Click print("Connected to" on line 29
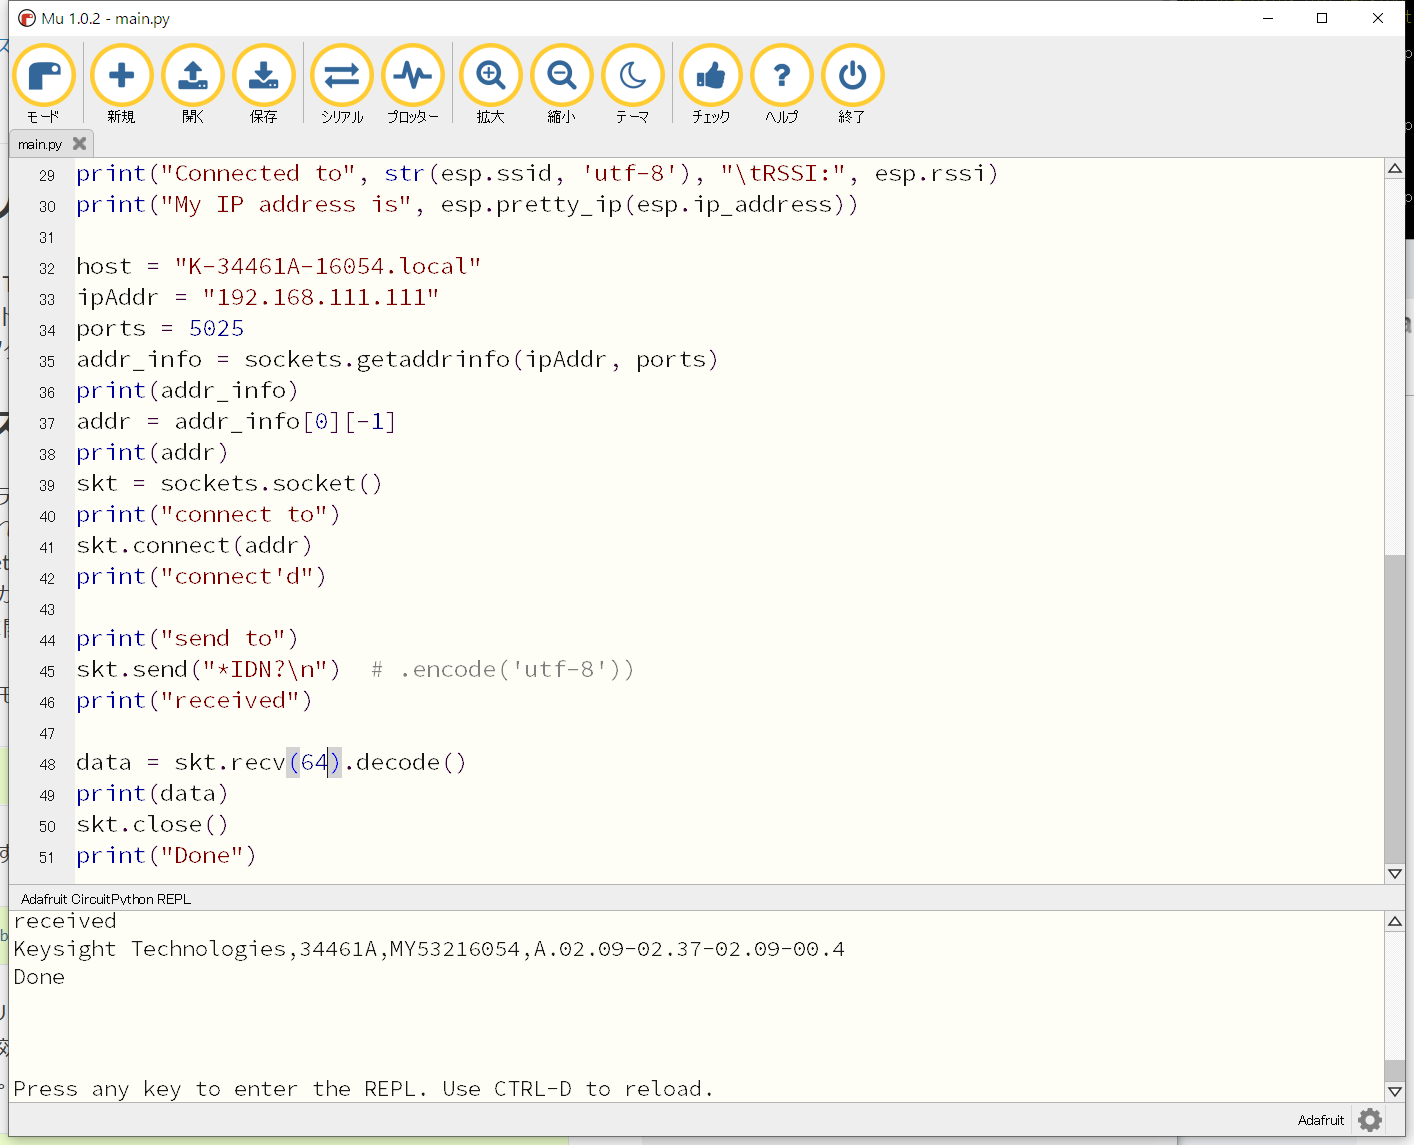 point(537,174)
